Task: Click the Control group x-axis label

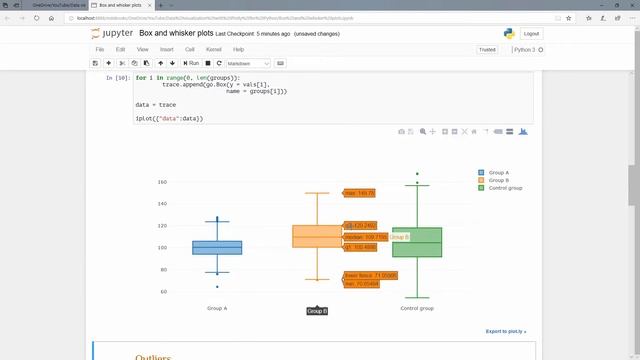Action: pyautogui.click(x=417, y=308)
